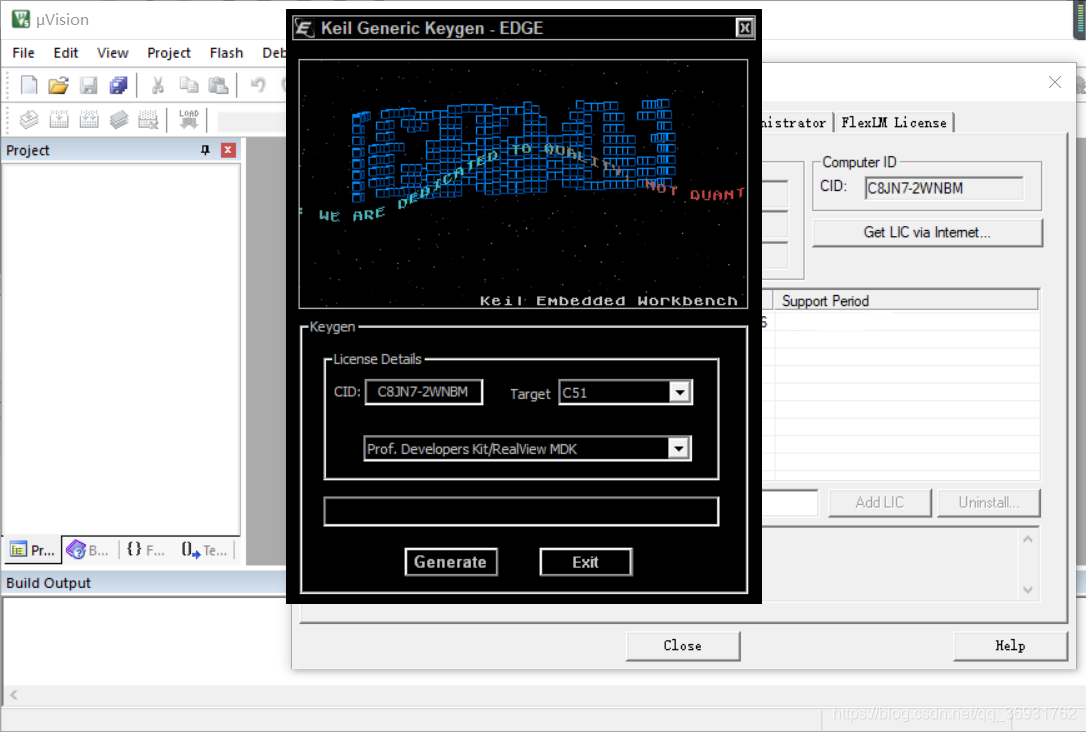Click the New file icon in µVision toolbar
1086x732 pixels.
(29, 85)
